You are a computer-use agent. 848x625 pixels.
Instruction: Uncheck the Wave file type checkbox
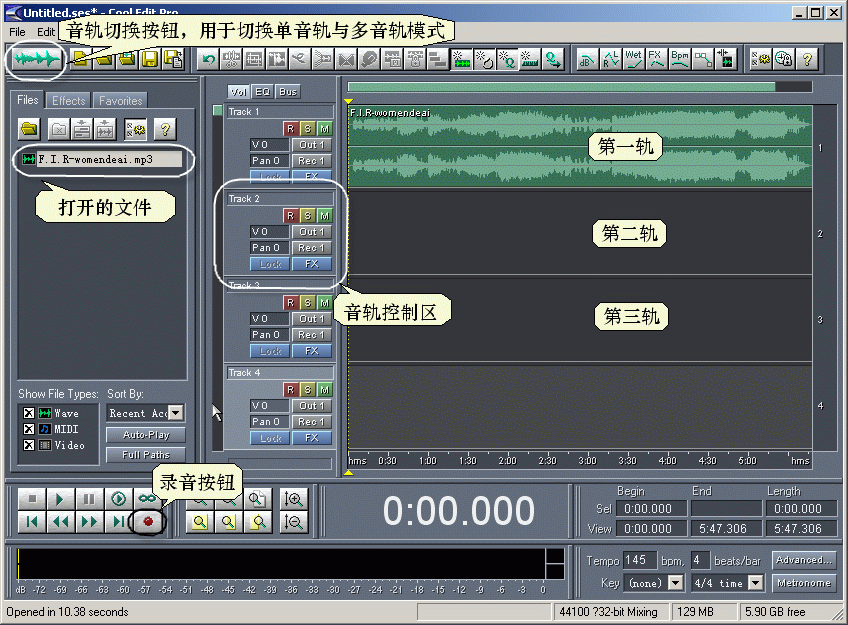pyautogui.click(x=29, y=413)
